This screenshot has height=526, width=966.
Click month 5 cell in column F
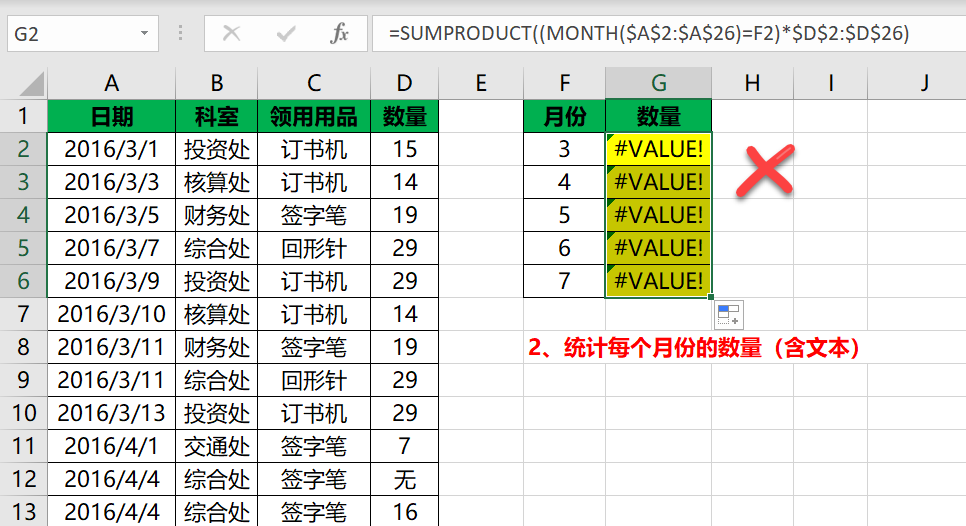[564, 215]
